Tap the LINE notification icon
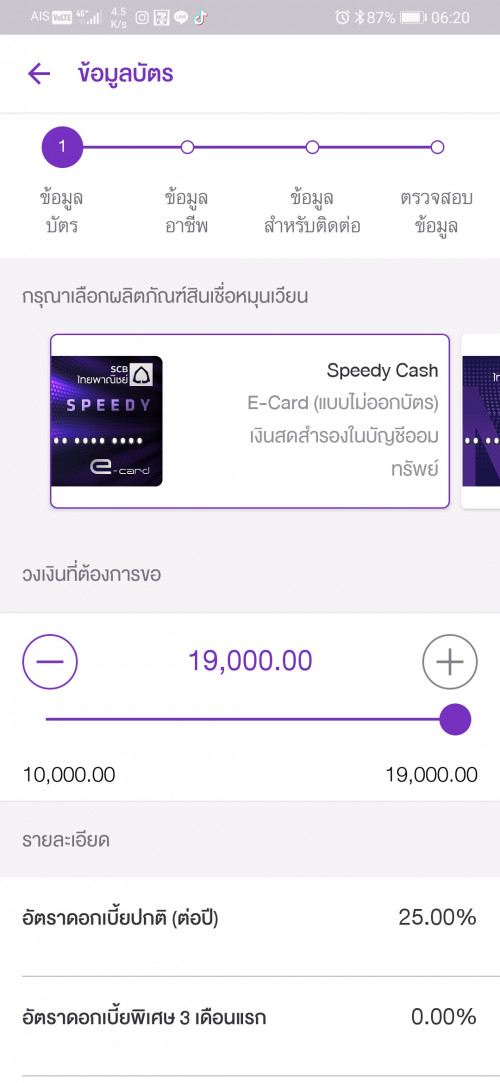Image resolution: width=500 pixels, height=1083 pixels. (x=181, y=18)
